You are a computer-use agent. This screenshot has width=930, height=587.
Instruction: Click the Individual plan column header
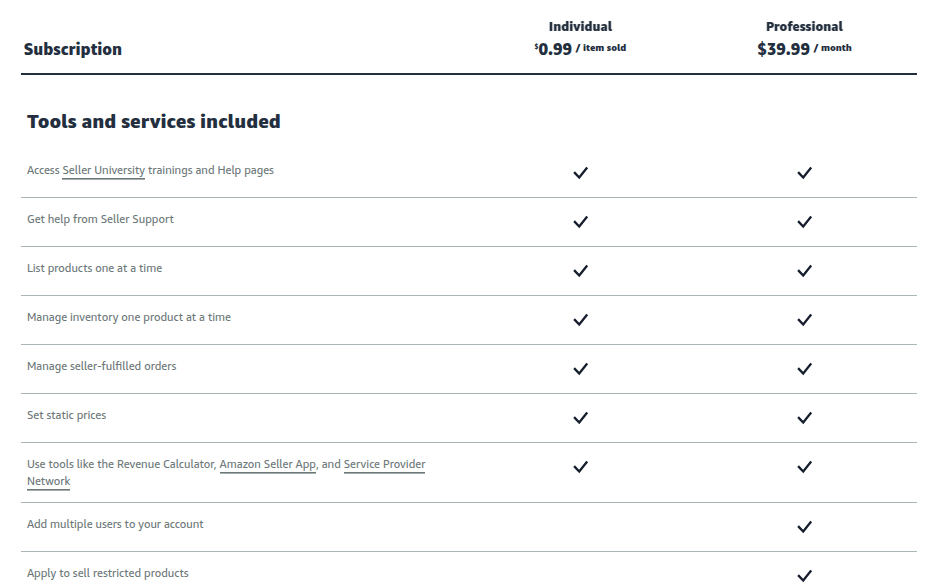580,27
